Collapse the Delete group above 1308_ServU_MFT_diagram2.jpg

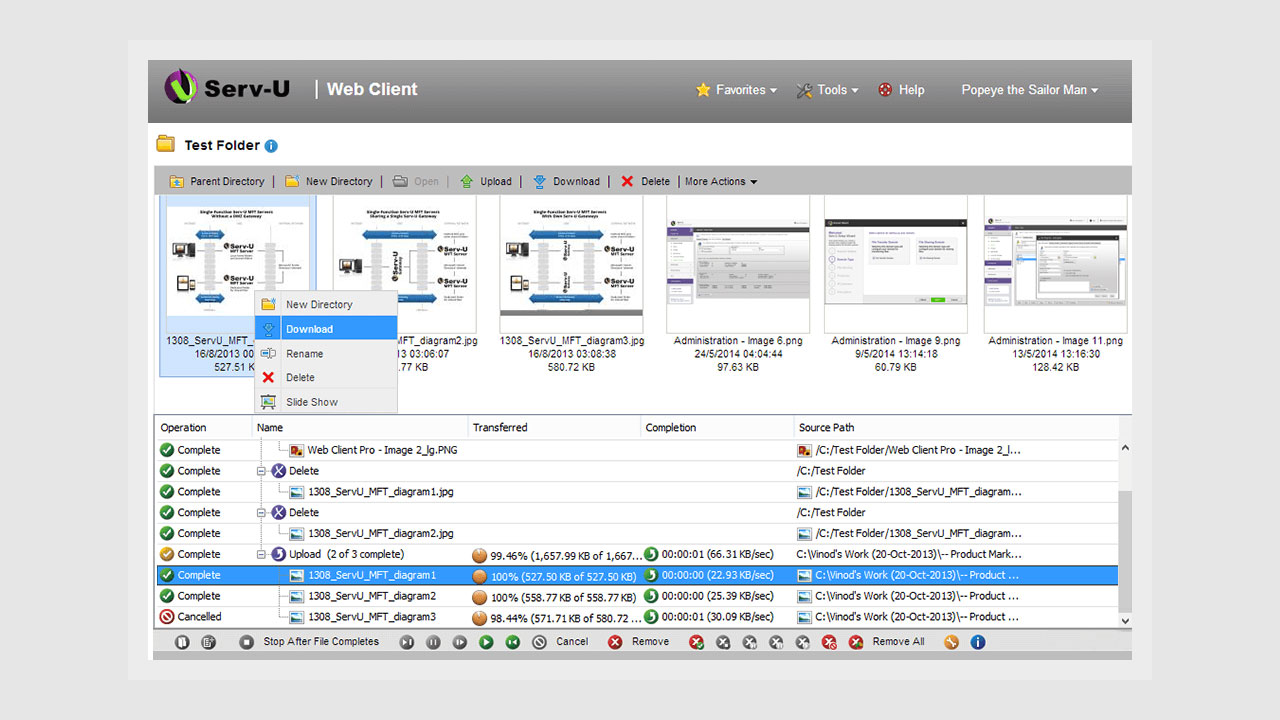click(x=262, y=513)
